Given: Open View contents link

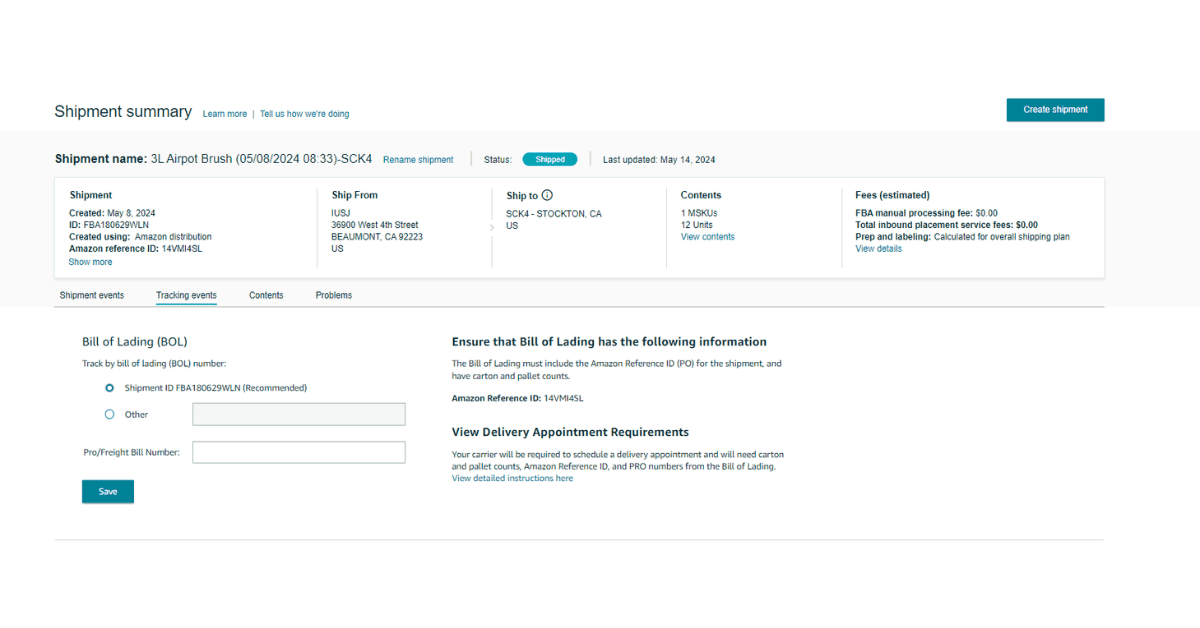Looking at the screenshot, I should click(707, 237).
